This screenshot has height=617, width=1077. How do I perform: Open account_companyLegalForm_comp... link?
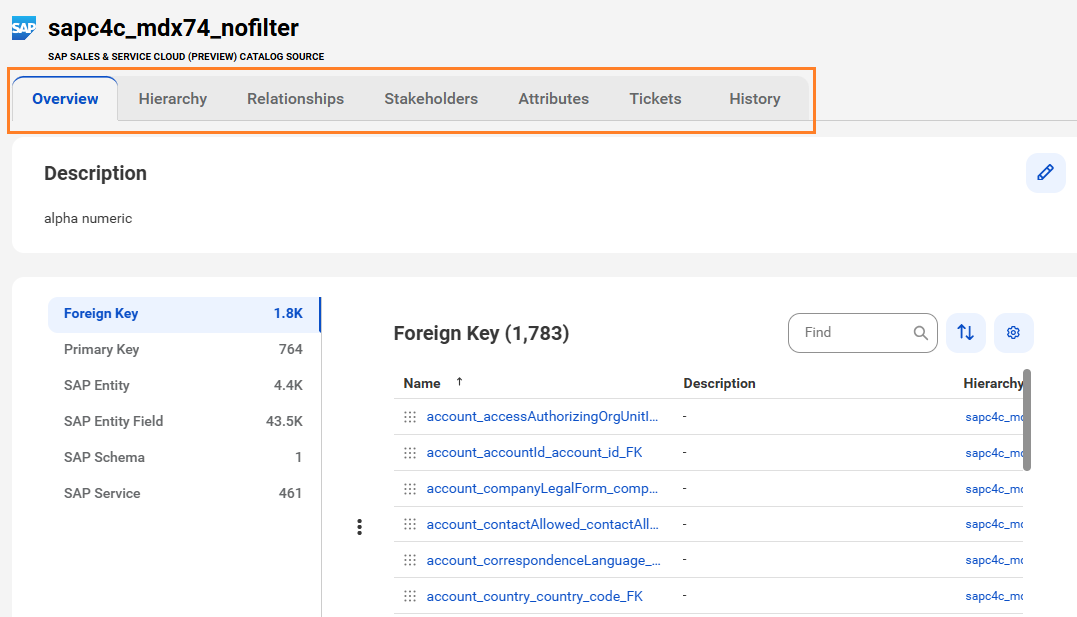542,489
